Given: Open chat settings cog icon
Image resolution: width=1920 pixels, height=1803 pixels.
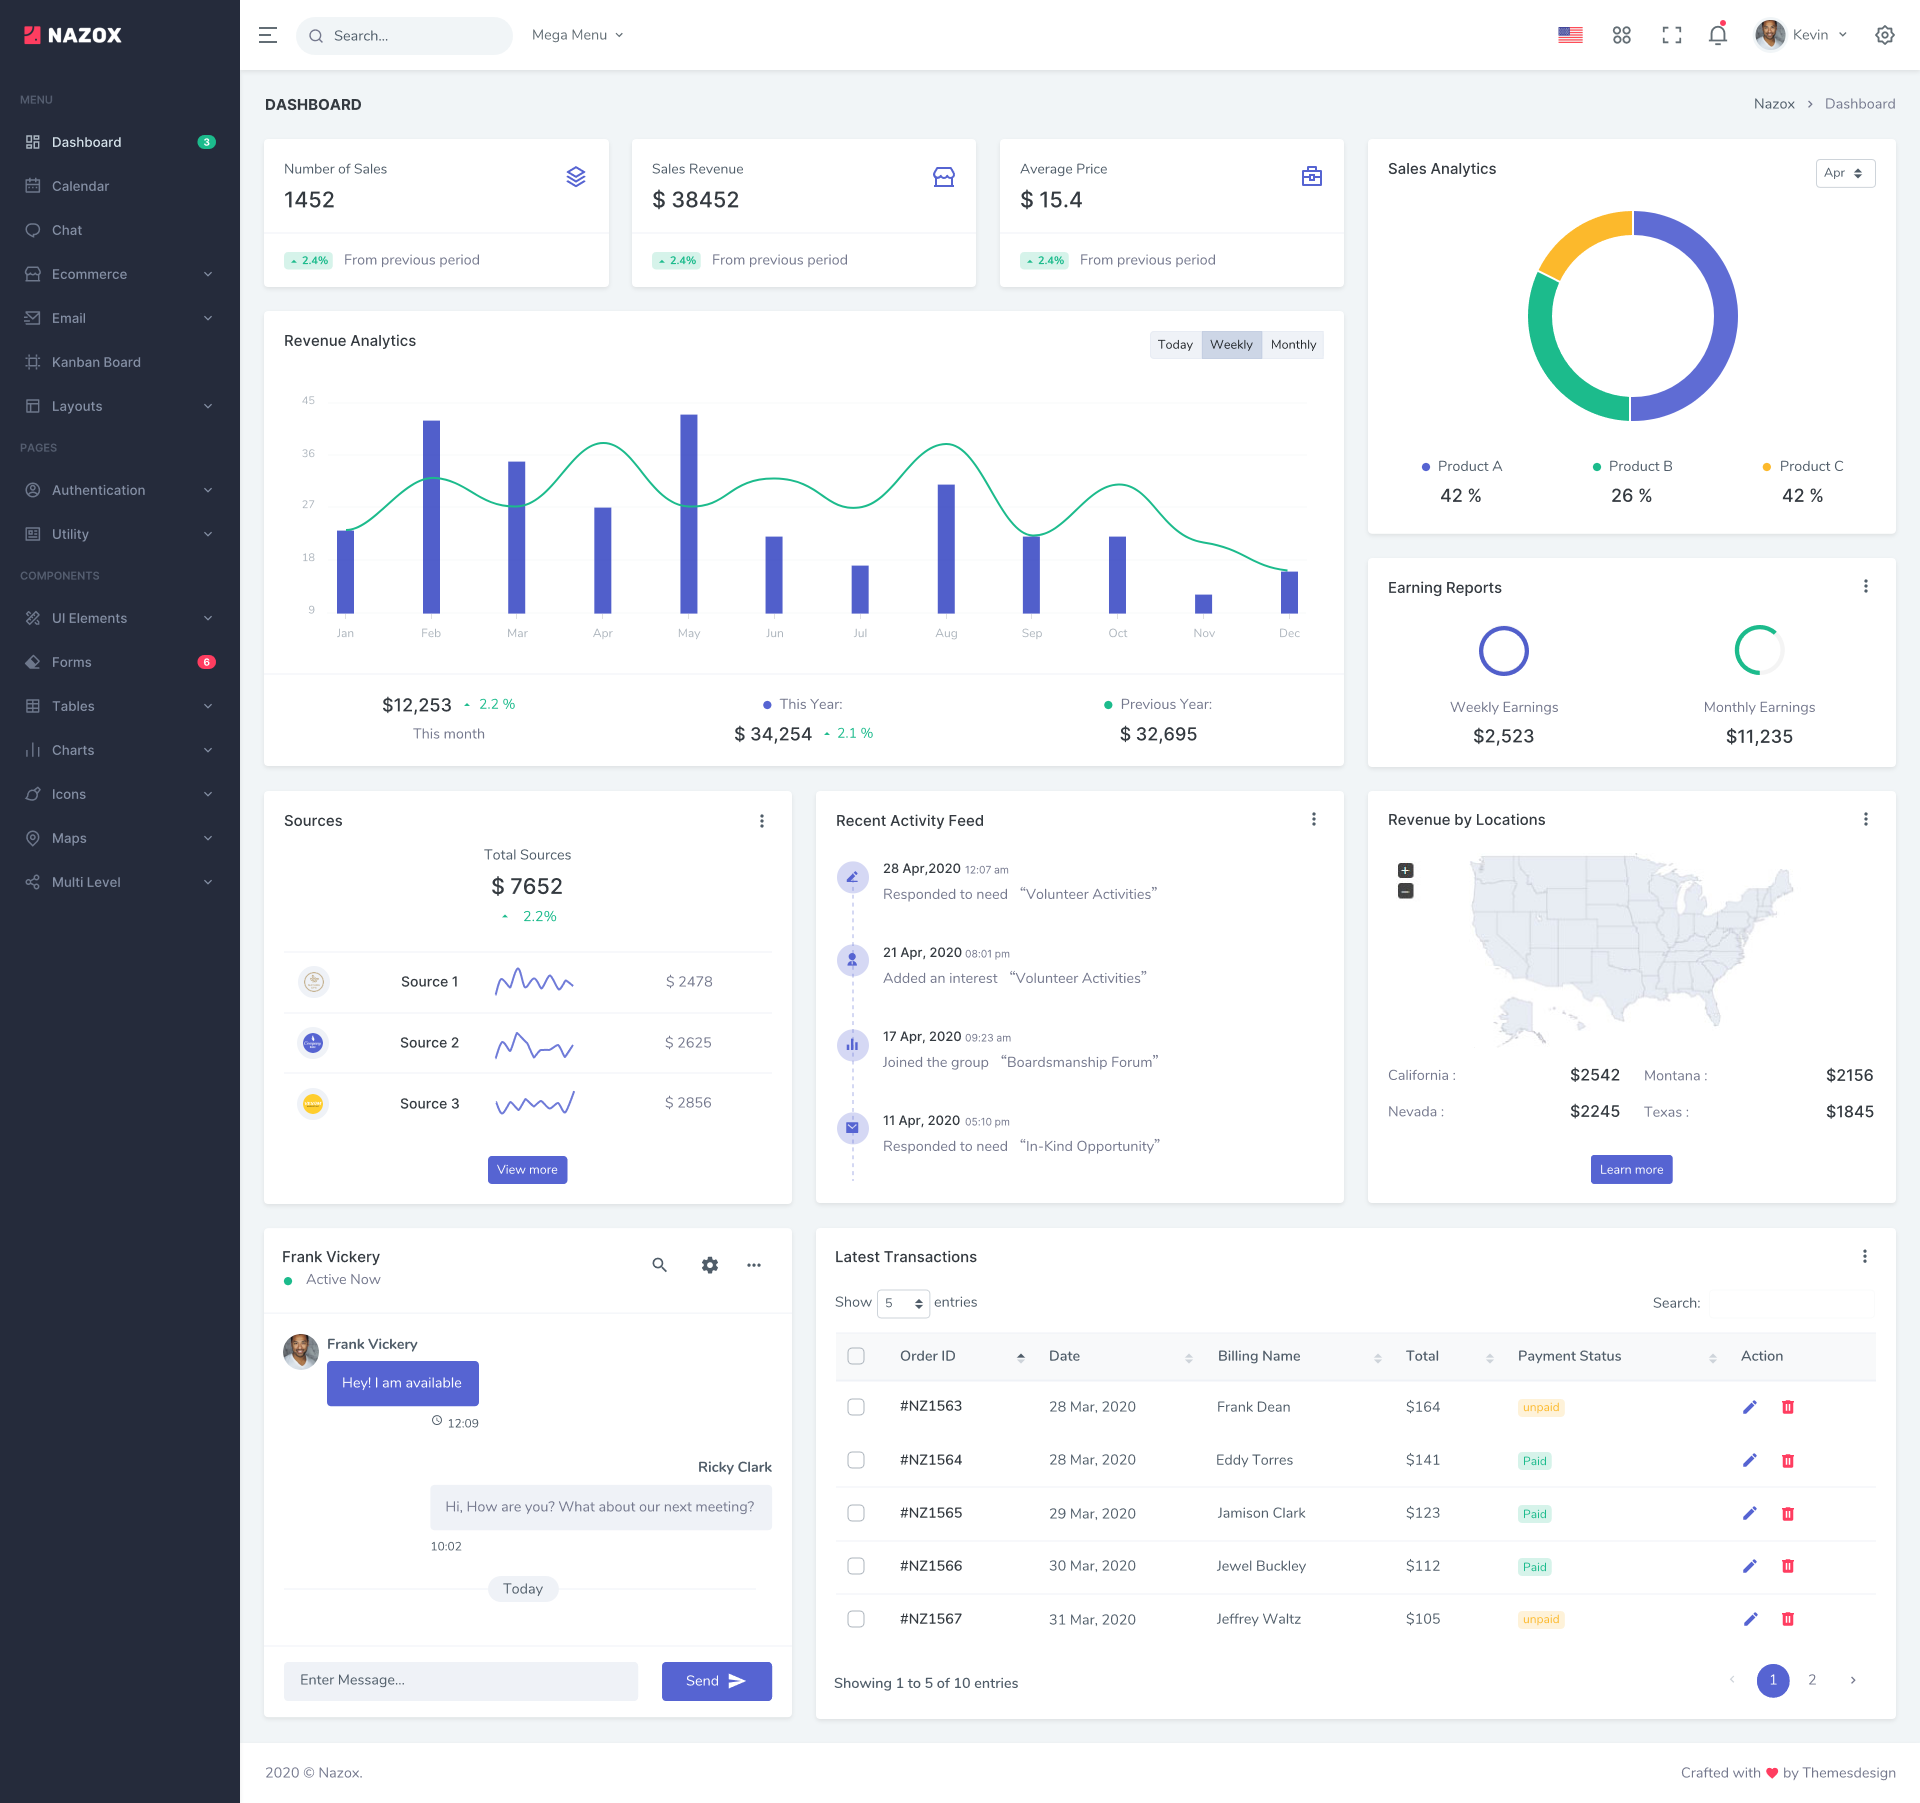Looking at the screenshot, I should pyautogui.click(x=710, y=1265).
